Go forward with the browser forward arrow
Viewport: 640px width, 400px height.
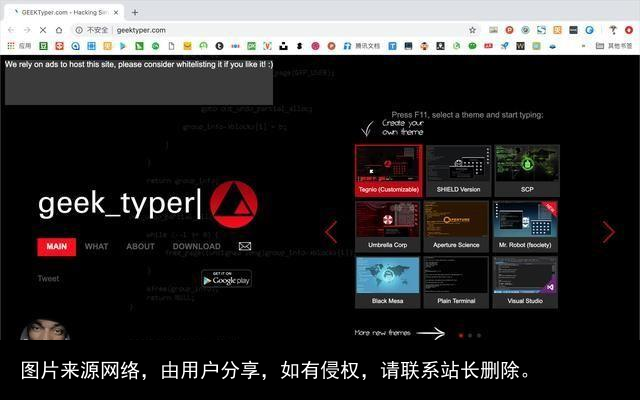pyautogui.click(x=27, y=30)
